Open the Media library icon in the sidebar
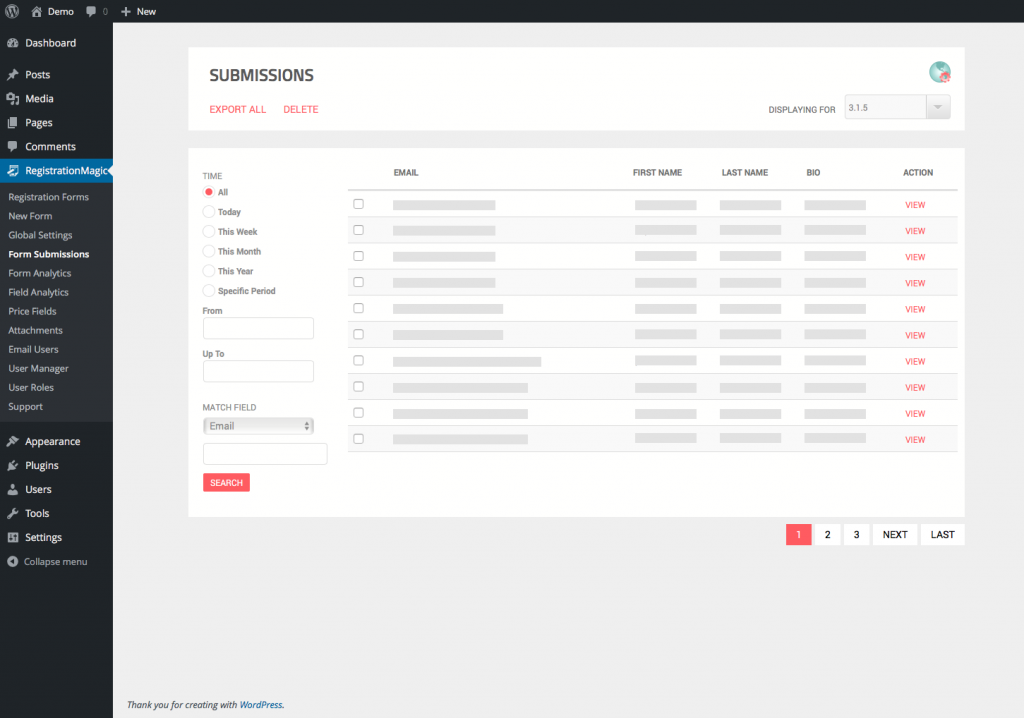 pyautogui.click(x=14, y=96)
